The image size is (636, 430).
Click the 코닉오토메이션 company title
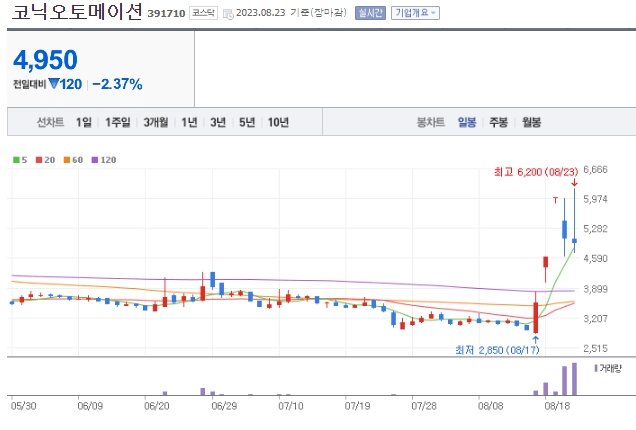77,11
